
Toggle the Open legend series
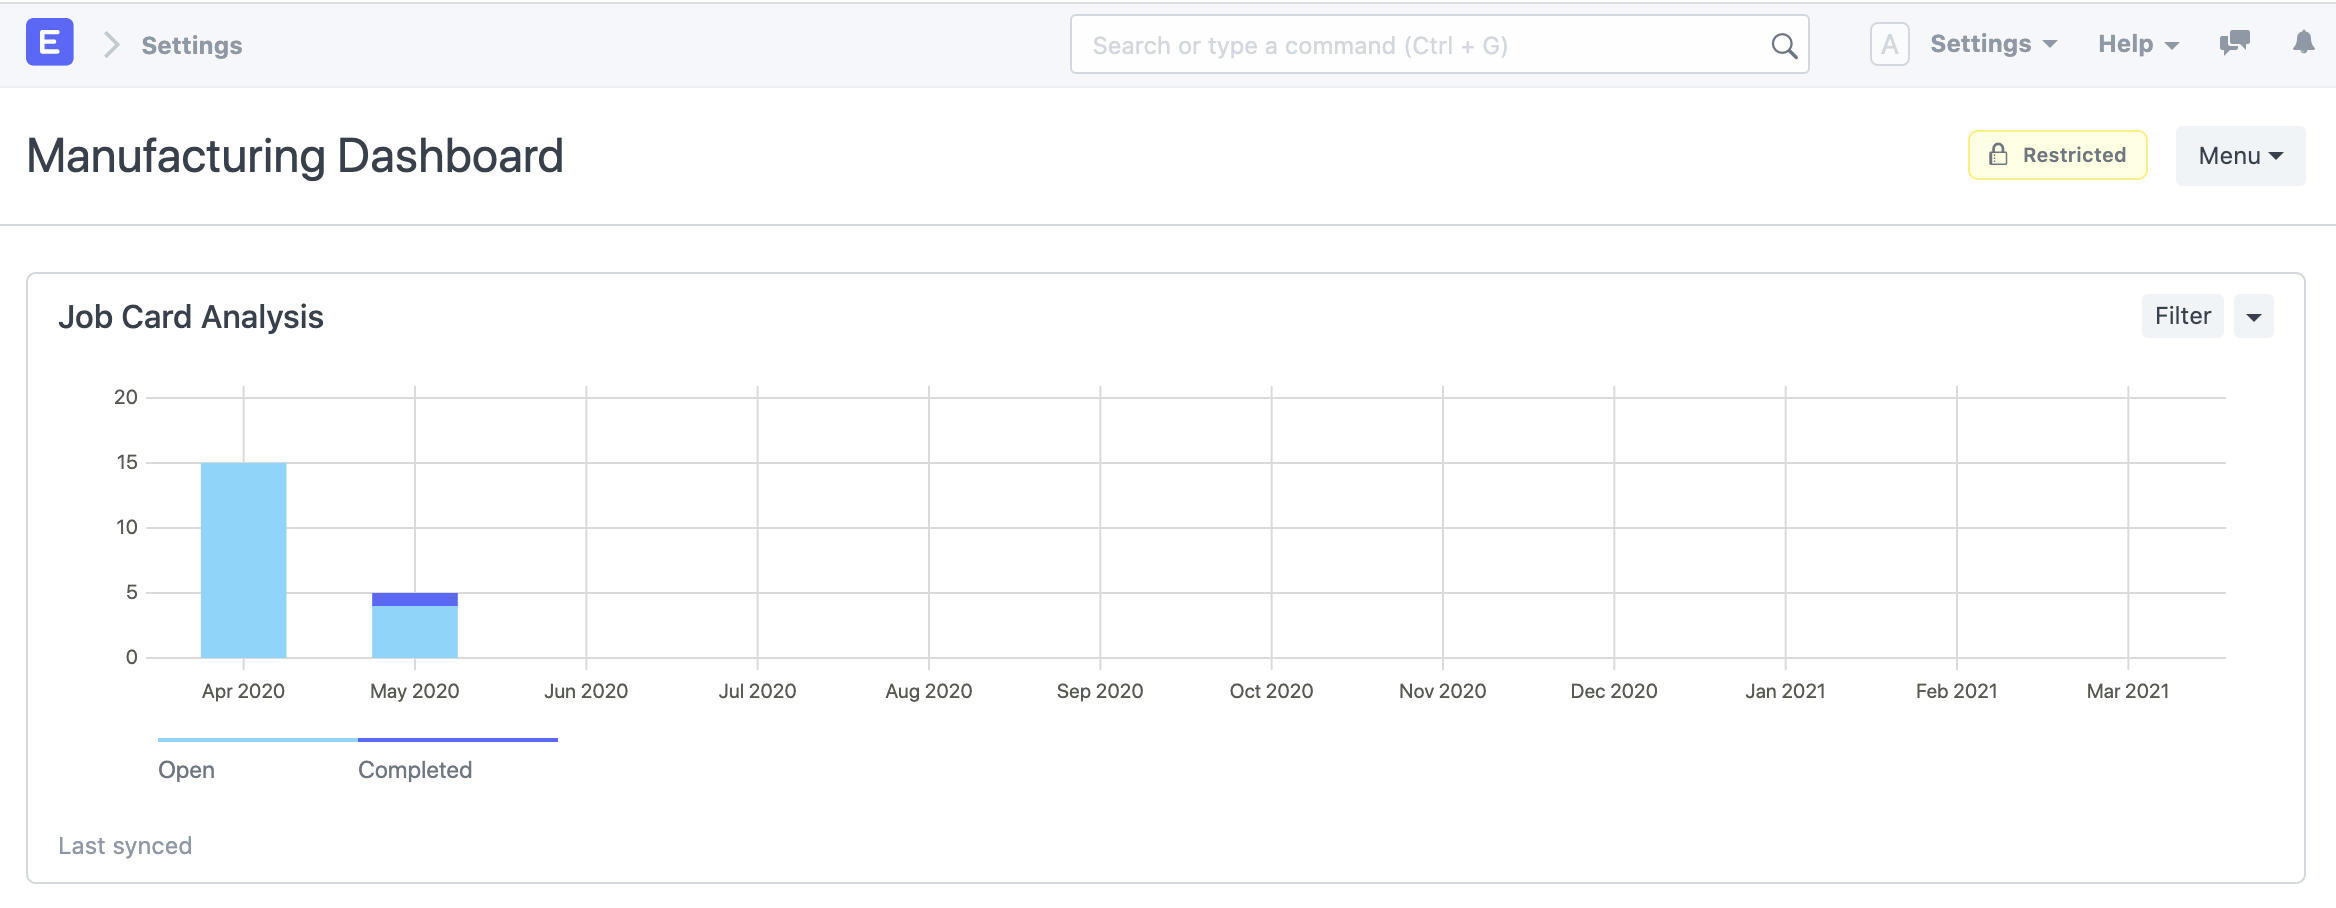coord(187,769)
